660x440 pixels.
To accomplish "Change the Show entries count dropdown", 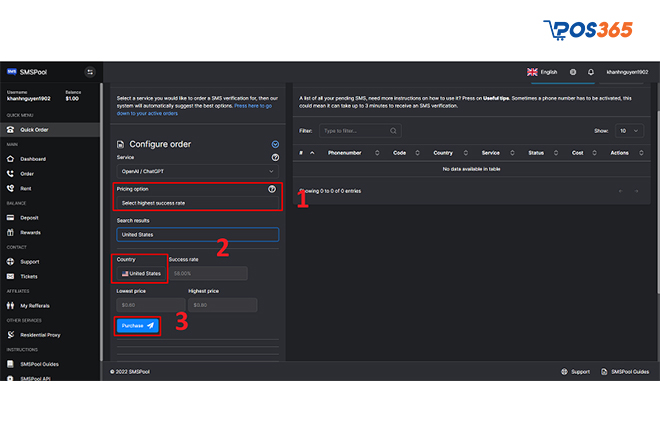I will [630, 131].
